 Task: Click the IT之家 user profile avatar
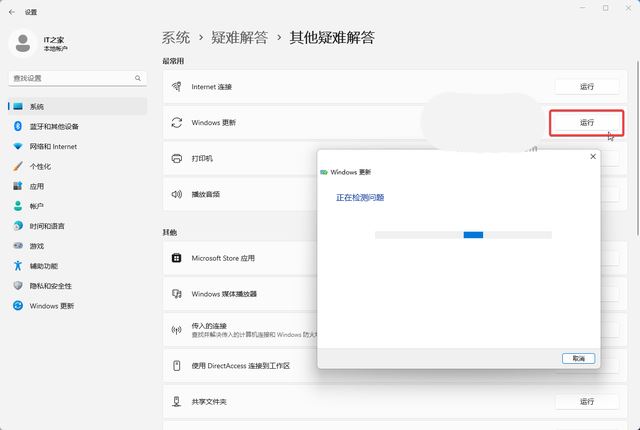pos(21,43)
